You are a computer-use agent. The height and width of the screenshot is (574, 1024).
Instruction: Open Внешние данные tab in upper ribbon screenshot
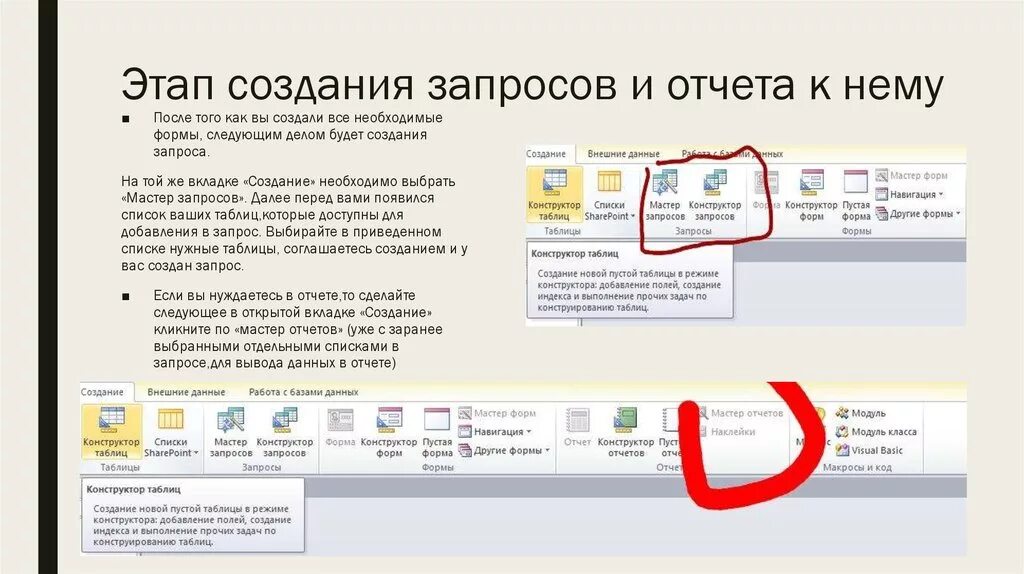pyautogui.click(x=623, y=153)
